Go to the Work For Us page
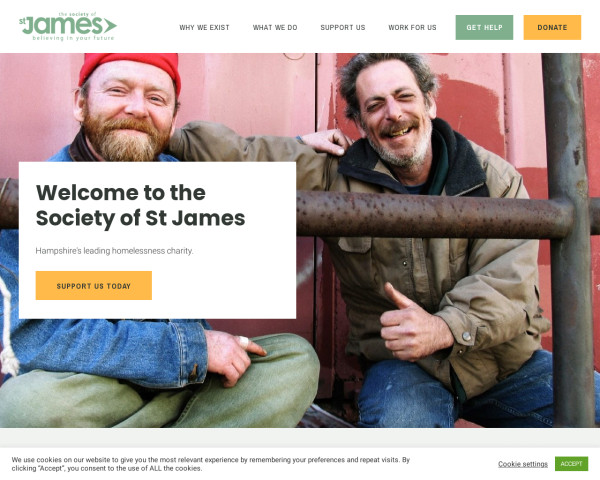600x480 pixels. (412, 28)
